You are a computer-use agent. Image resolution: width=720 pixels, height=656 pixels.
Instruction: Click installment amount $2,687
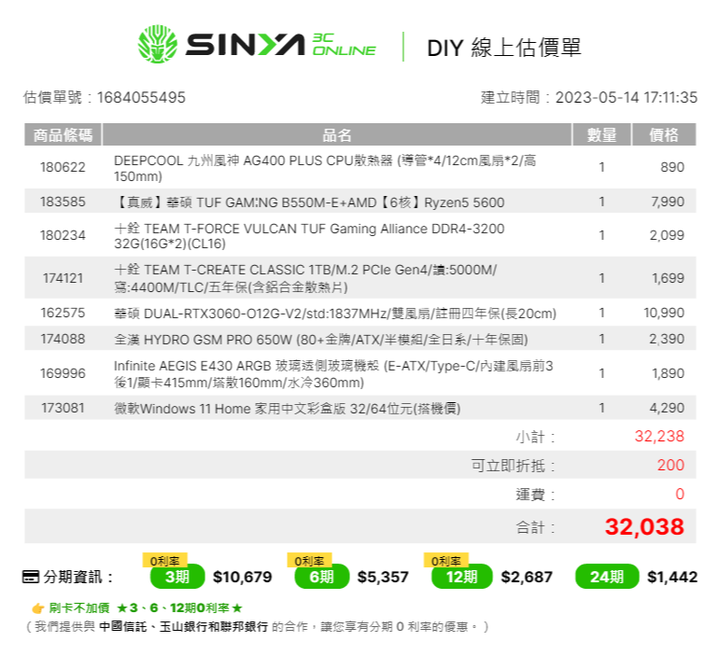coord(527,577)
